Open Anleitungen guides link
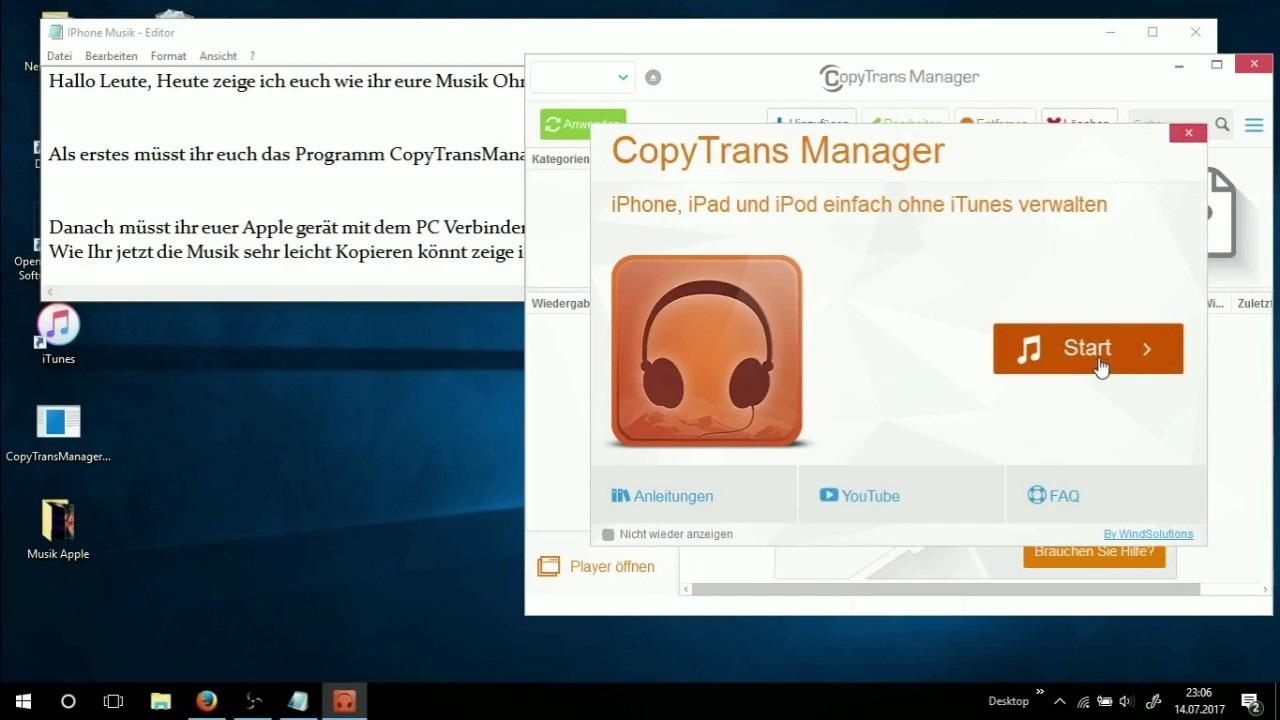This screenshot has width=1280, height=720. coord(662,496)
